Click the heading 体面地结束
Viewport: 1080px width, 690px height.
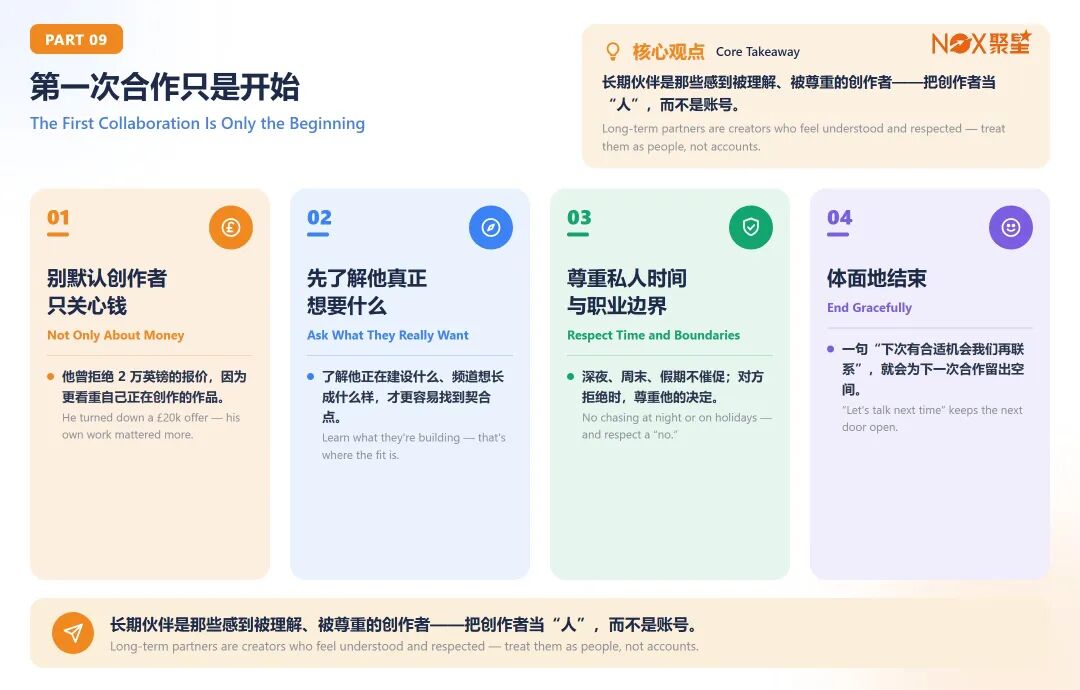tap(877, 278)
